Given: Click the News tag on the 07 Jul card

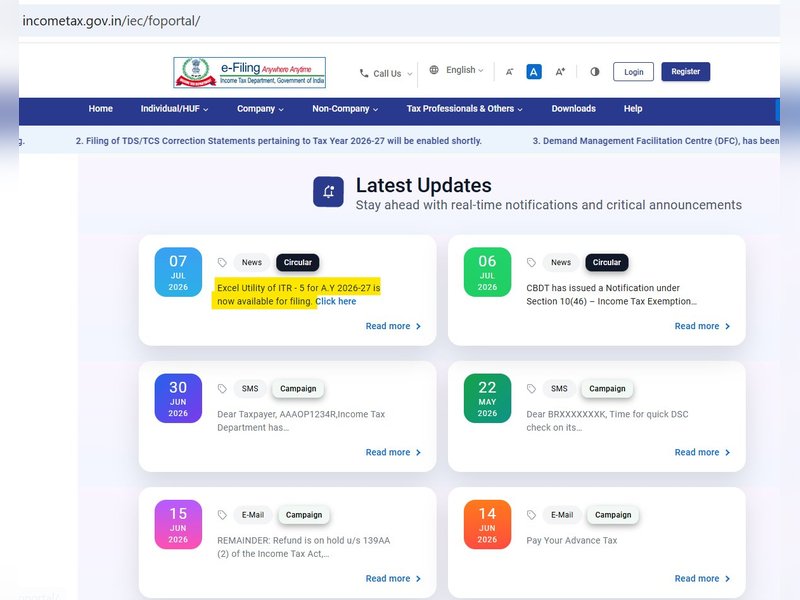Looking at the screenshot, I should click(x=252, y=262).
